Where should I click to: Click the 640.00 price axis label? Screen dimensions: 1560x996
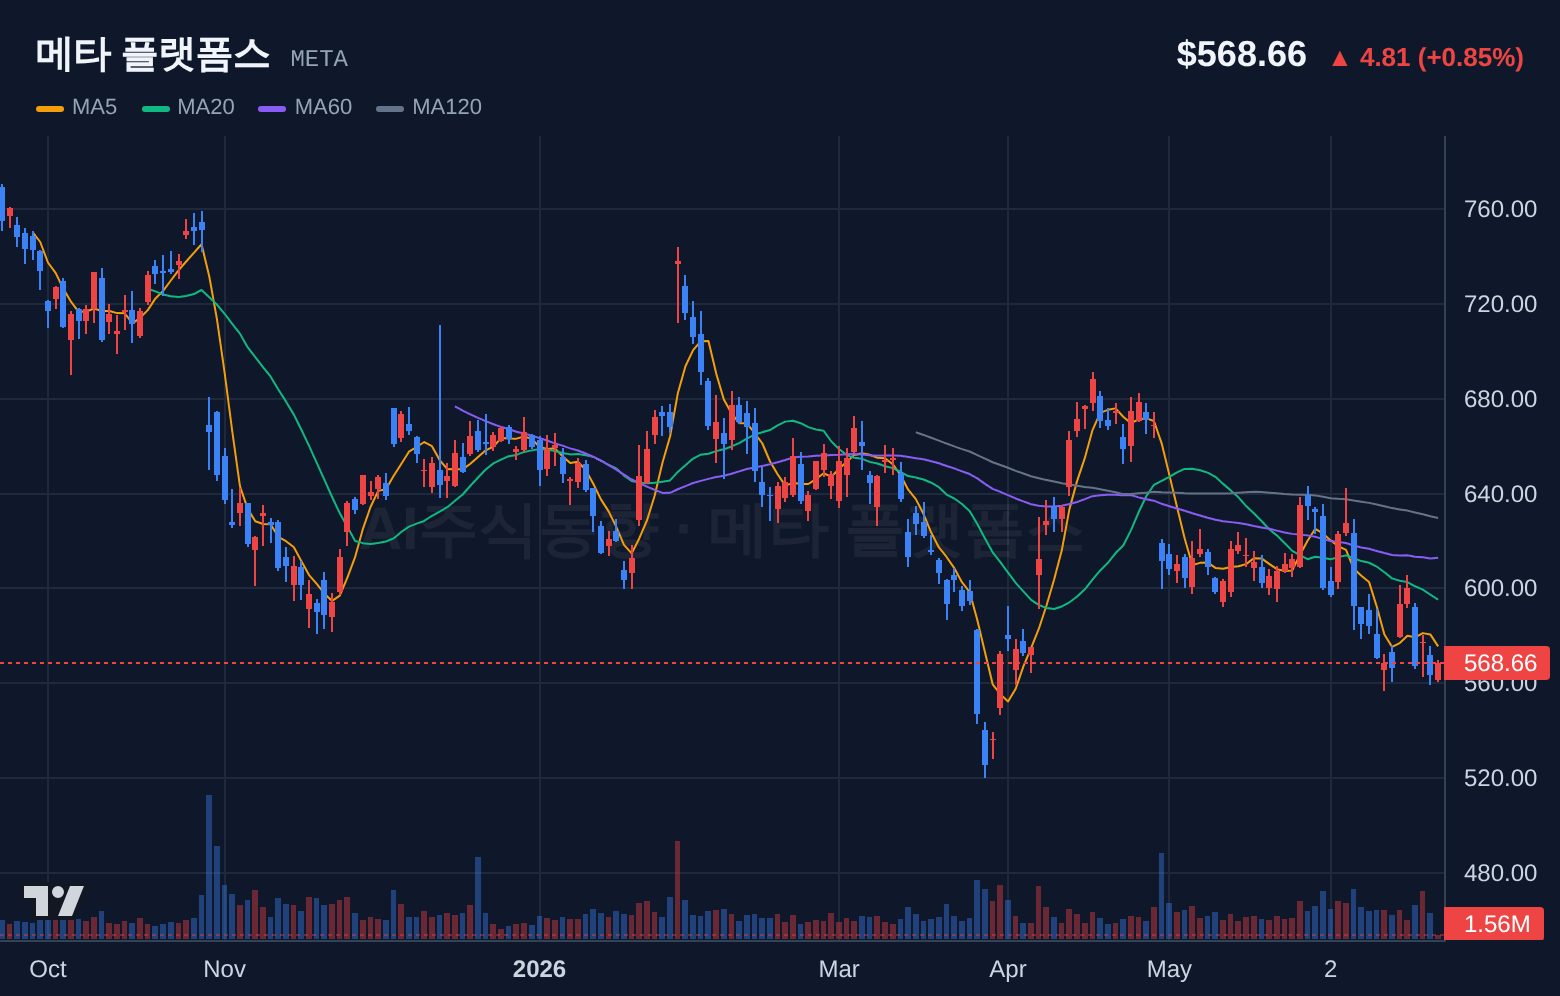click(1500, 494)
